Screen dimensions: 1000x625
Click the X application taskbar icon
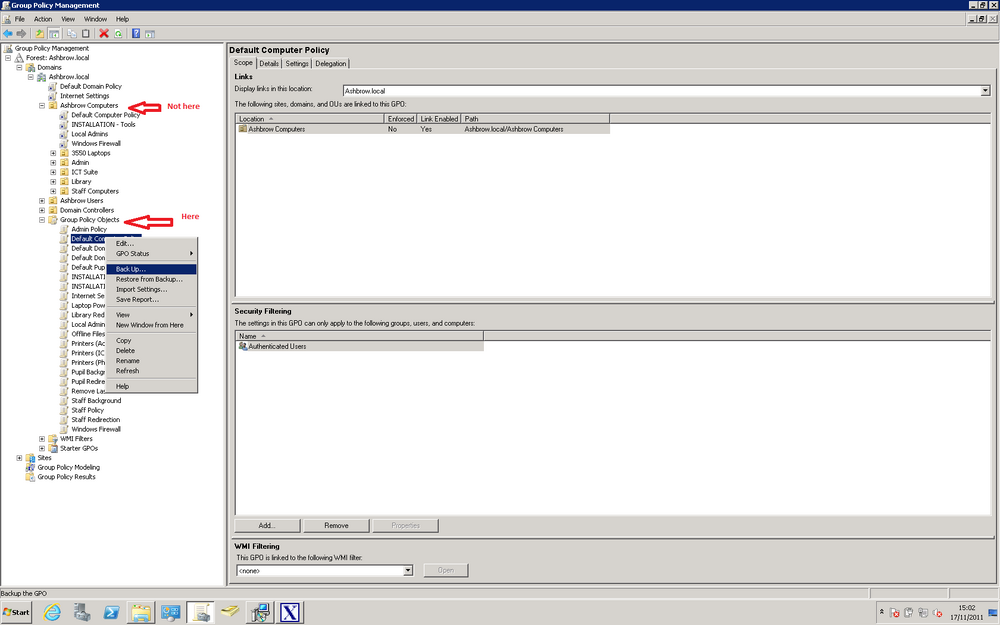point(290,613)
